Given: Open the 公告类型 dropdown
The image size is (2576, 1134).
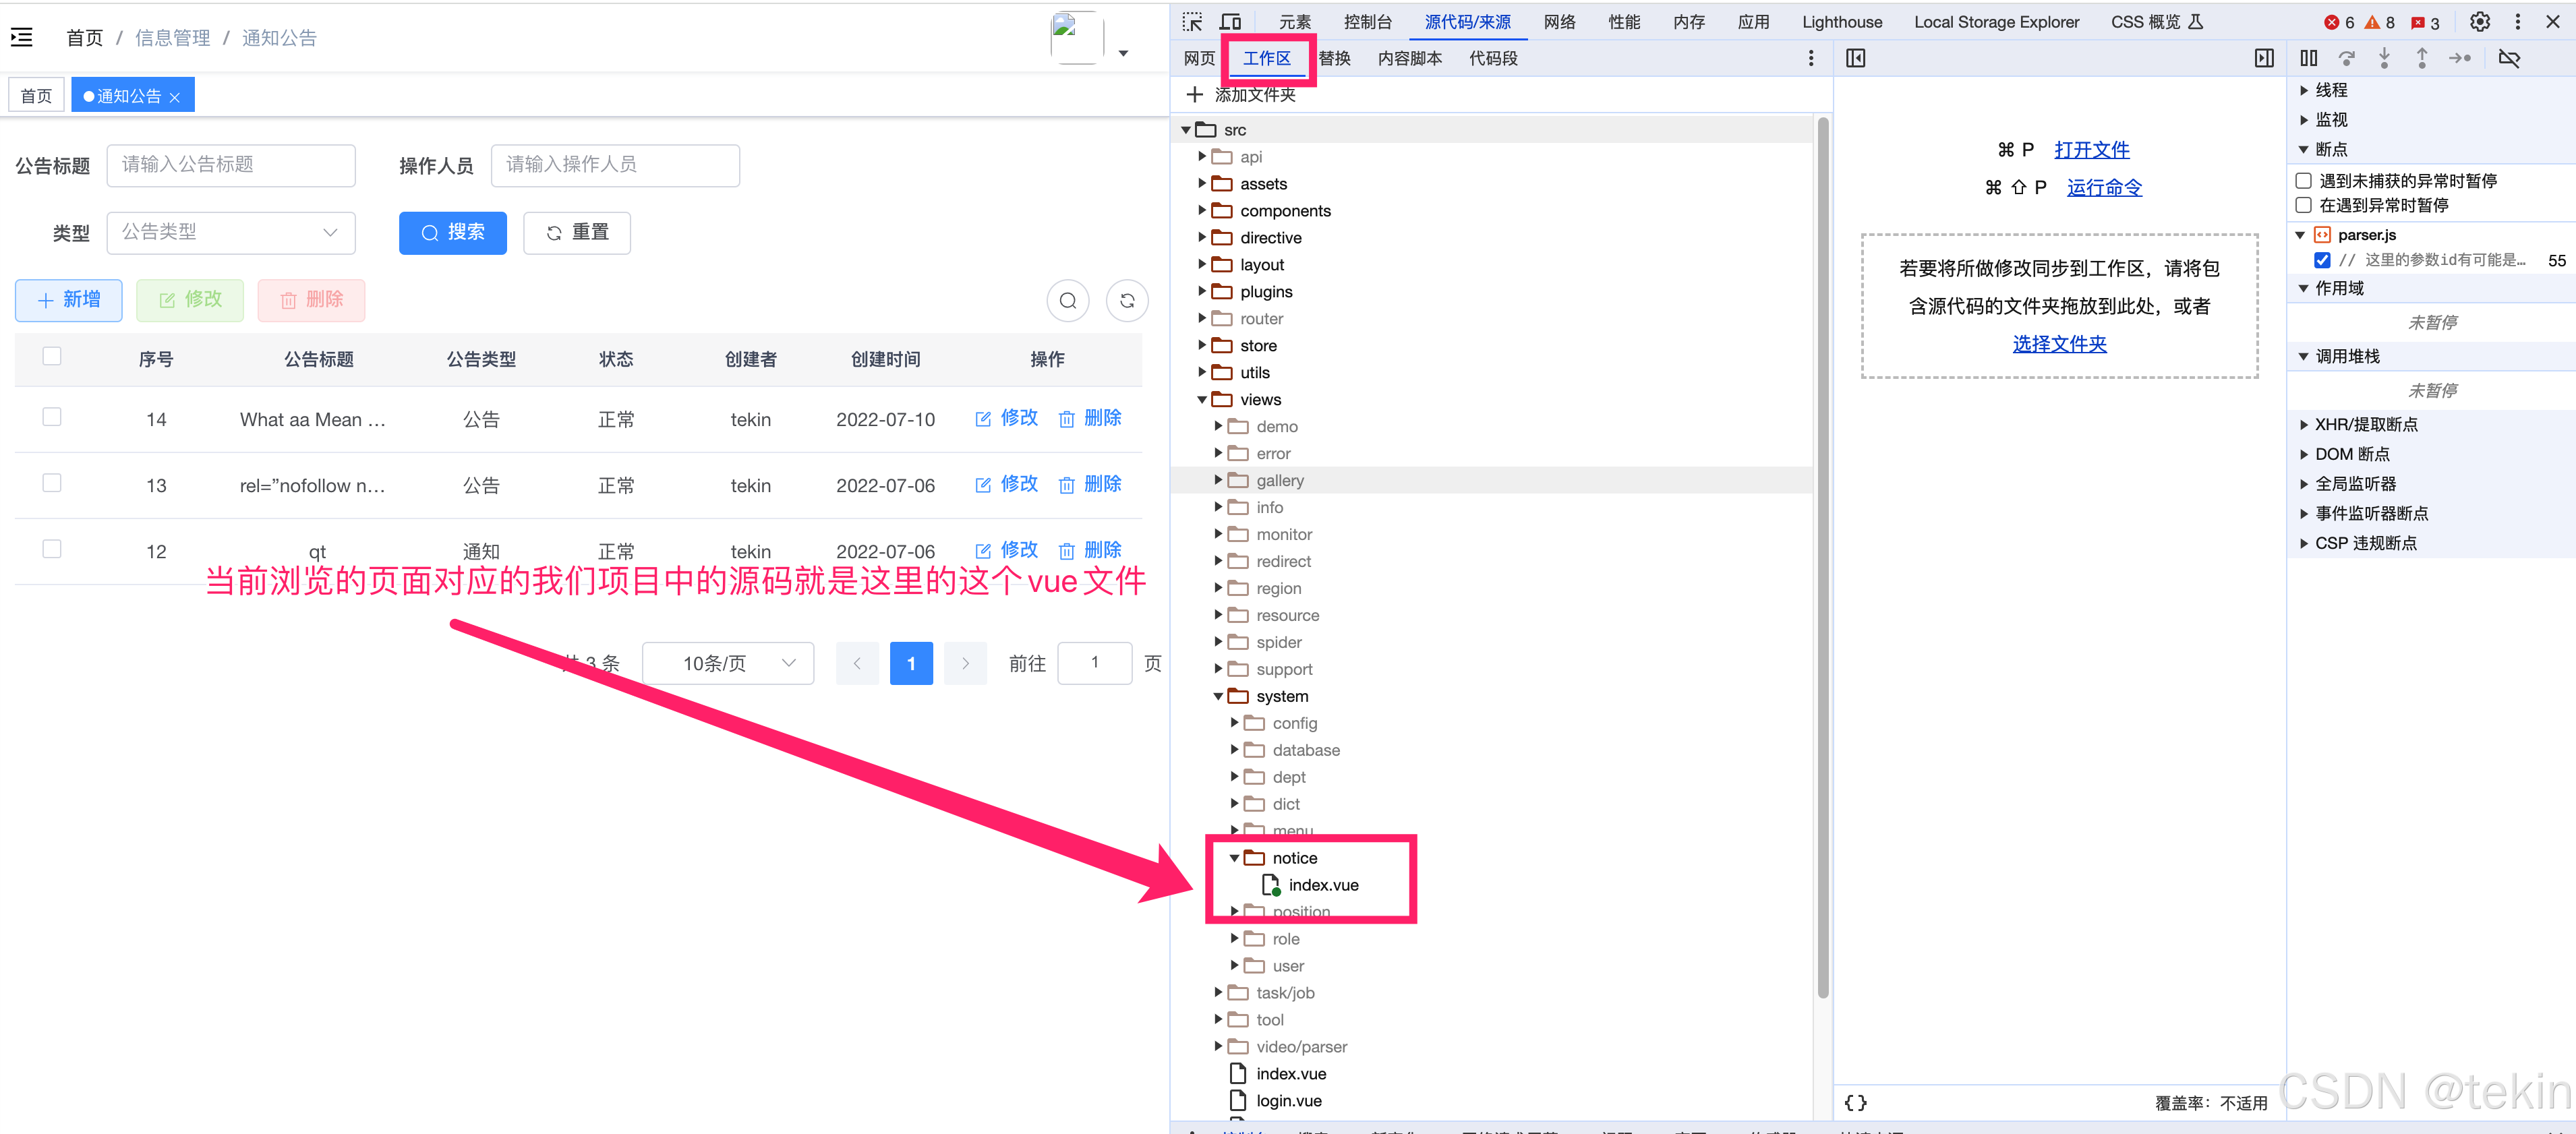Looking at the screenshot, I should [231, 232].
